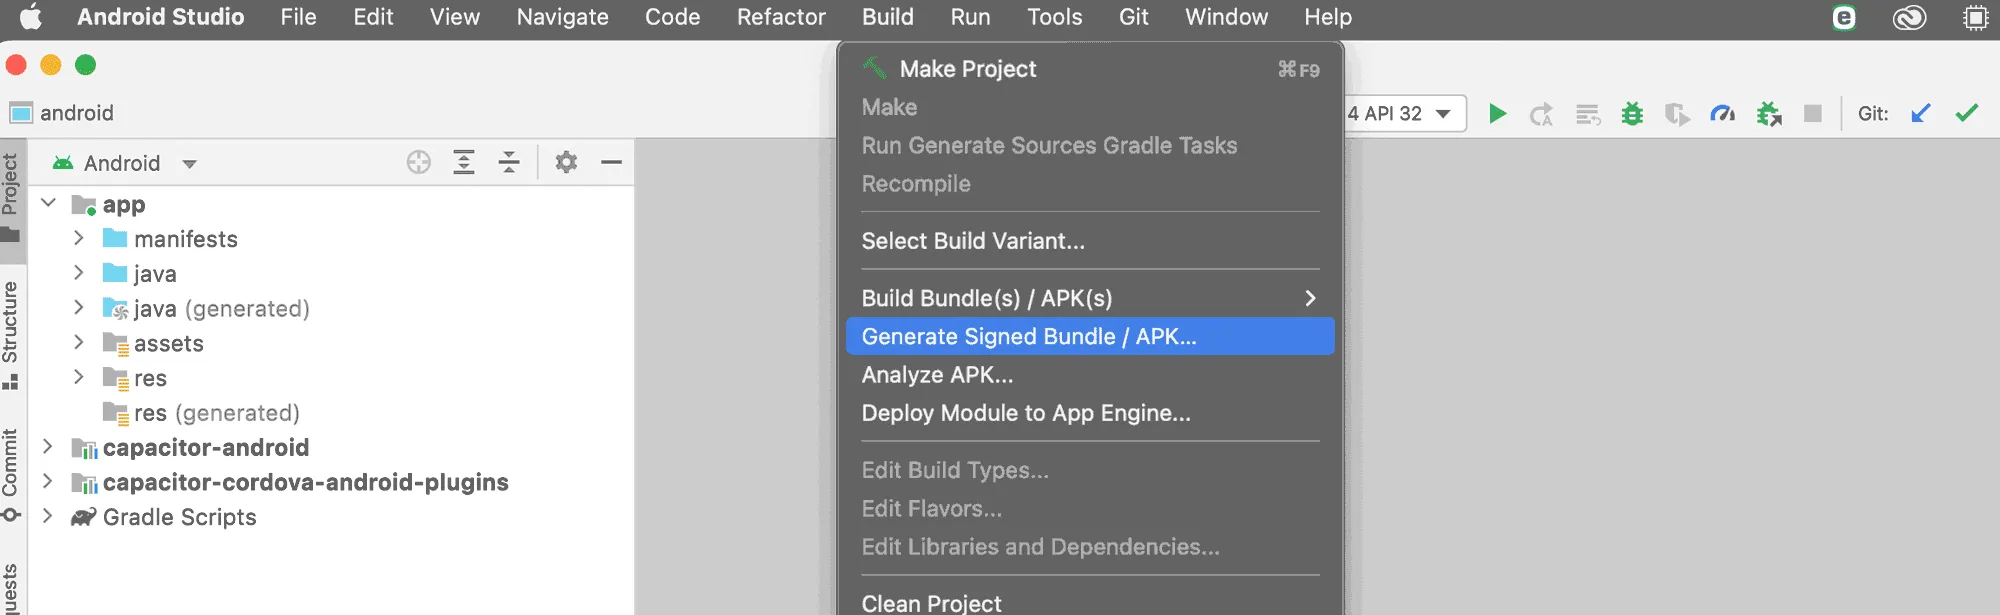Hide the Project panel with minus icon
This screenshot has width=2000, height=615.
coord(612,163)
